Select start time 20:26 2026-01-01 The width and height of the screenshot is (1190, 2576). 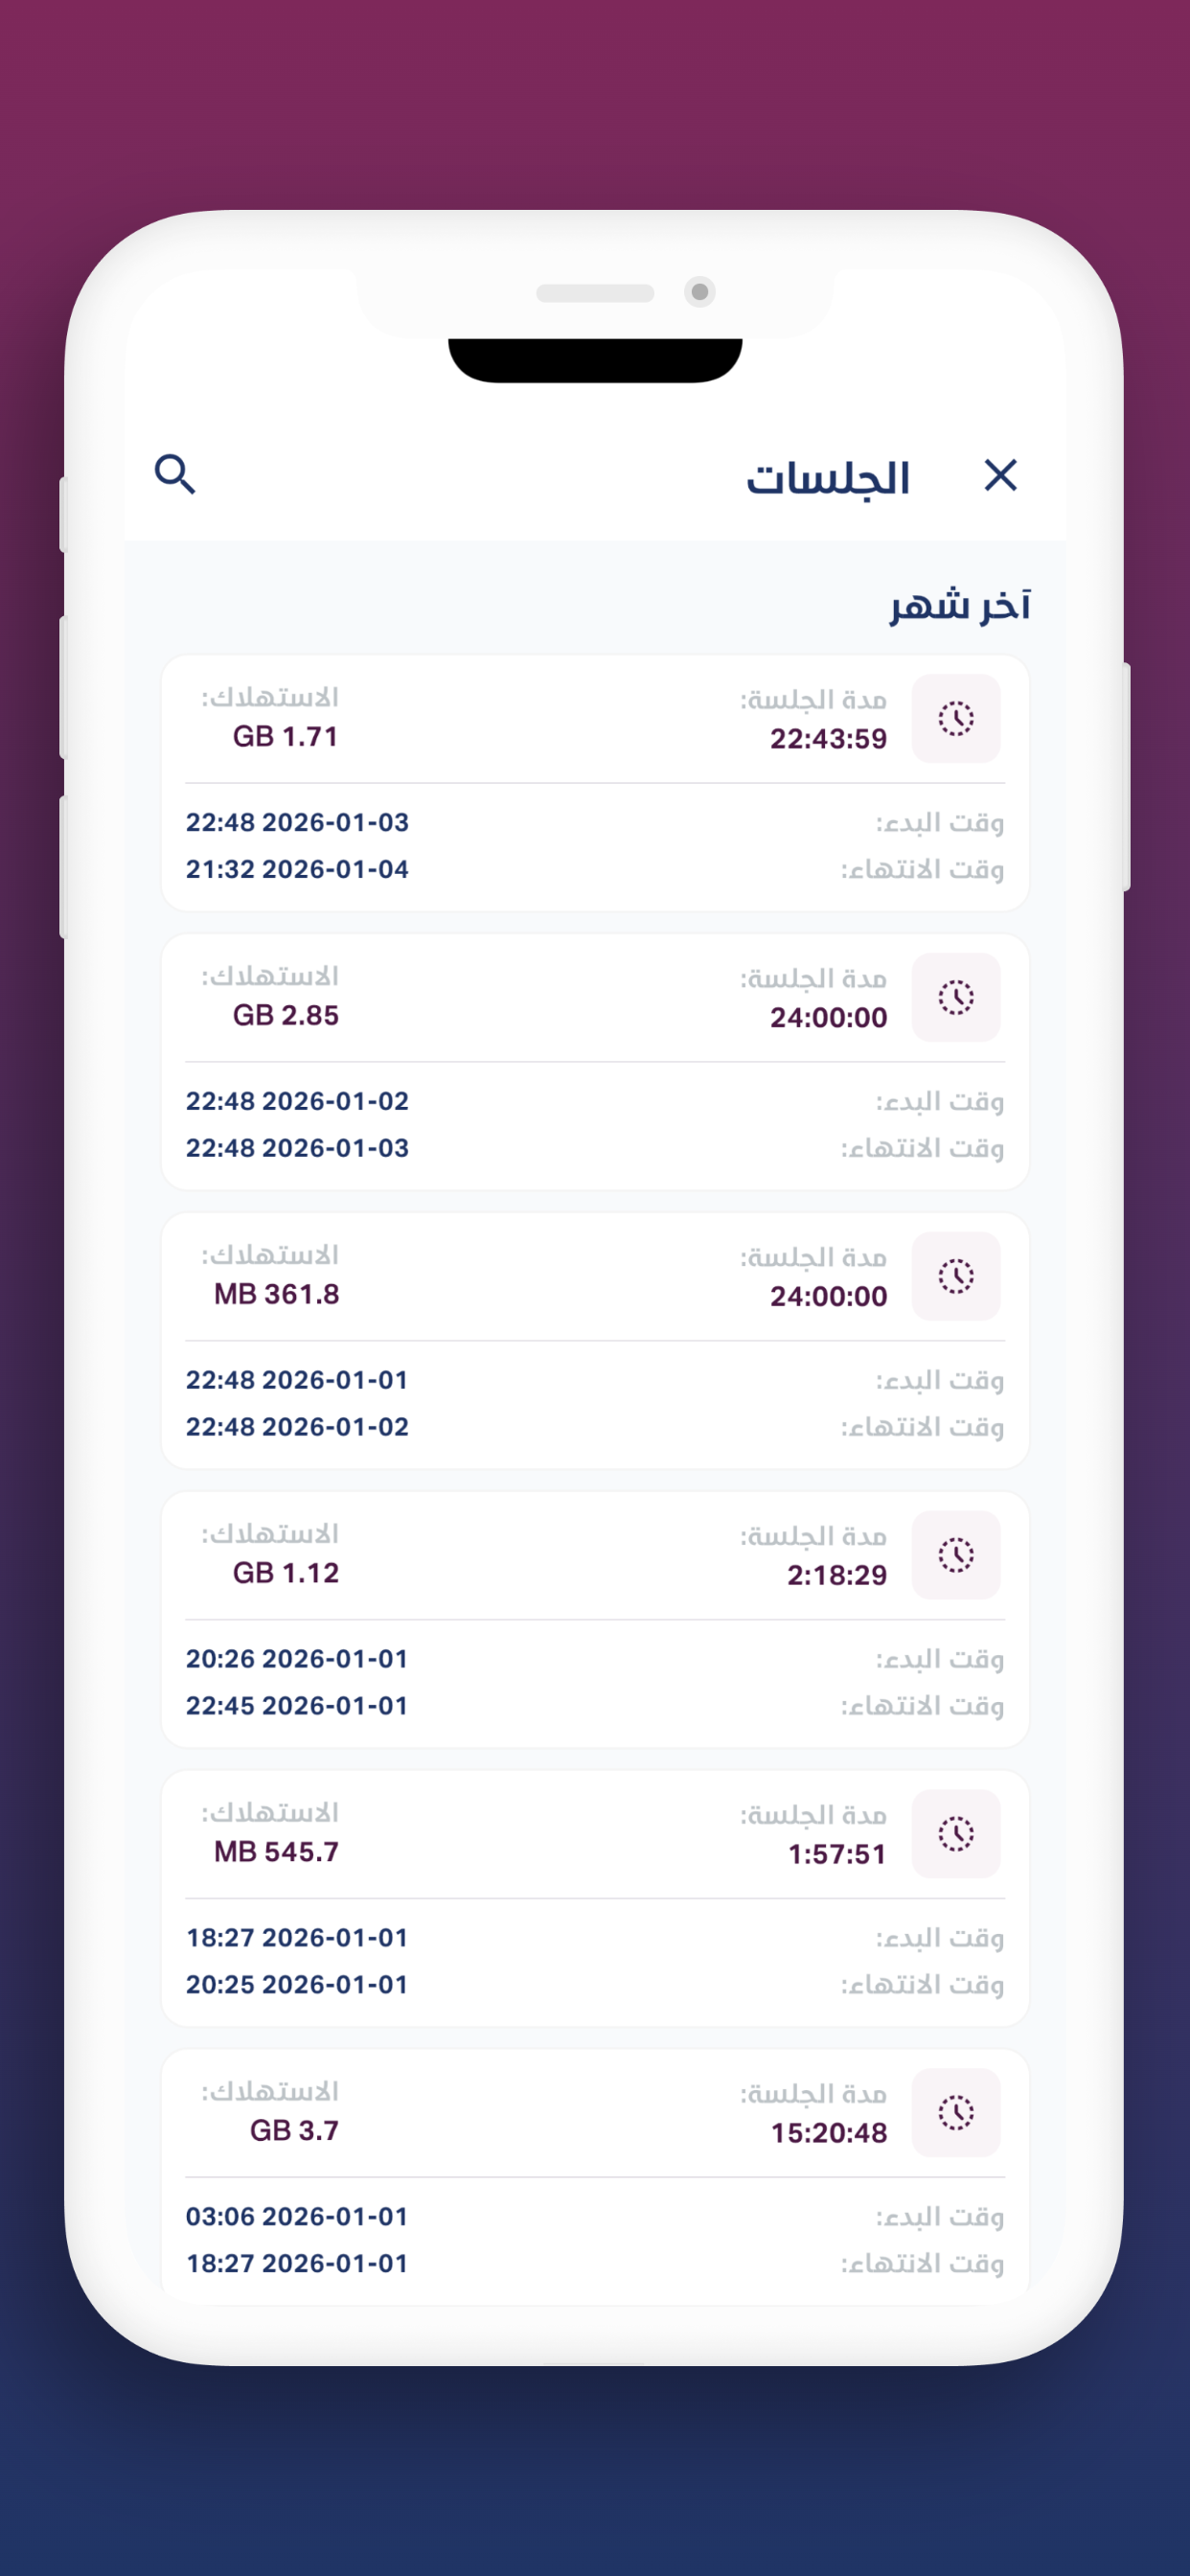click(297, 1659)
